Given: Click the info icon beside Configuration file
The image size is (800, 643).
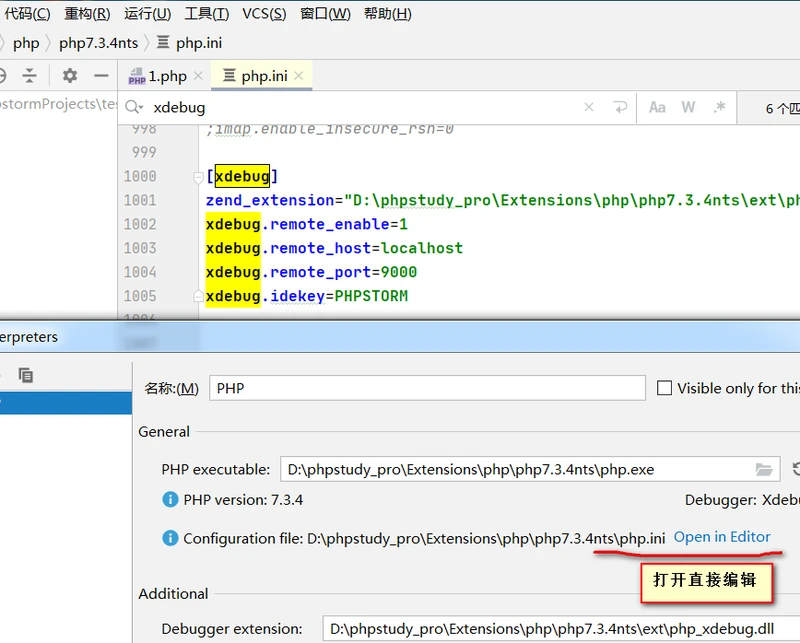Looking at the screenshot, I should (x=170, y=538).
